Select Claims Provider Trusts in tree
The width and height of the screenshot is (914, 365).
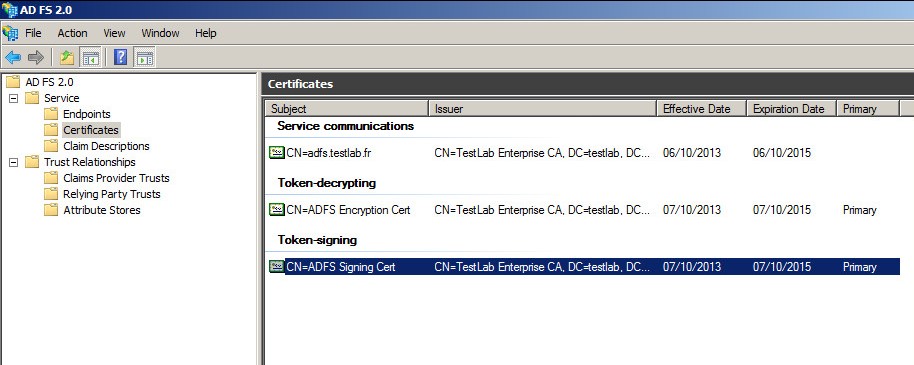pos(116,178)
